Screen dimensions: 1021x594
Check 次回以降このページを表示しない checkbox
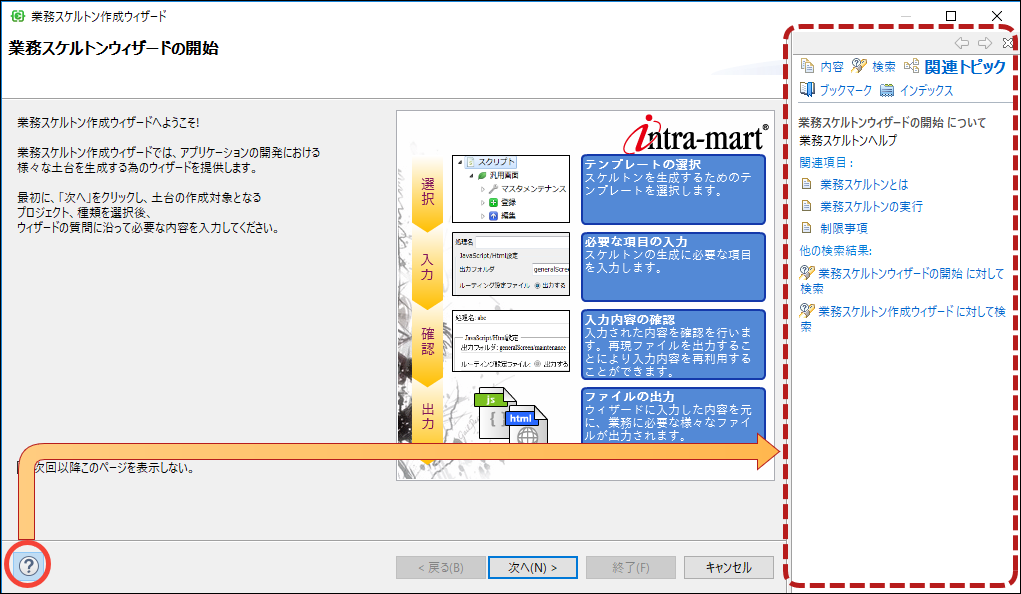pyautogui.click(x=24, y=468)
